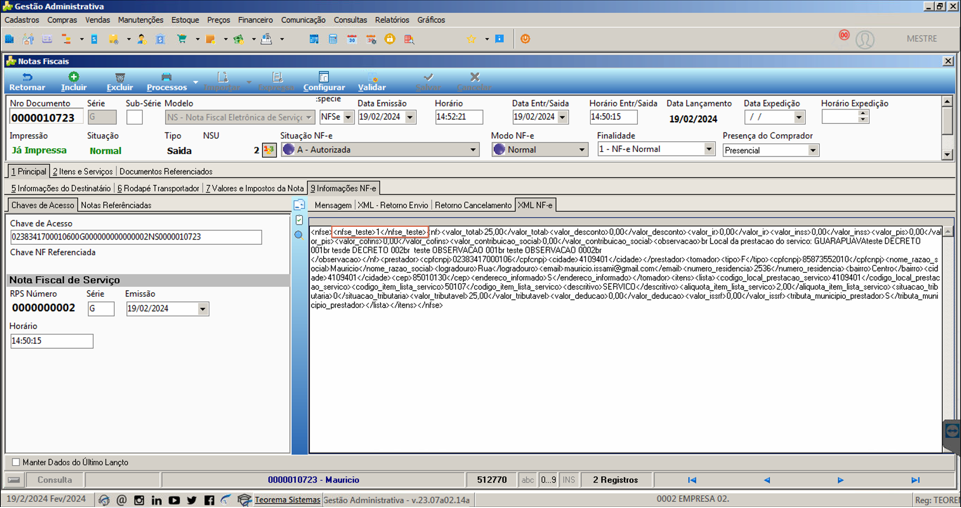The height and width of the screenshot is (508, 961).
Task: Open the YouTube icon in status bar
Action: (174, 500)
